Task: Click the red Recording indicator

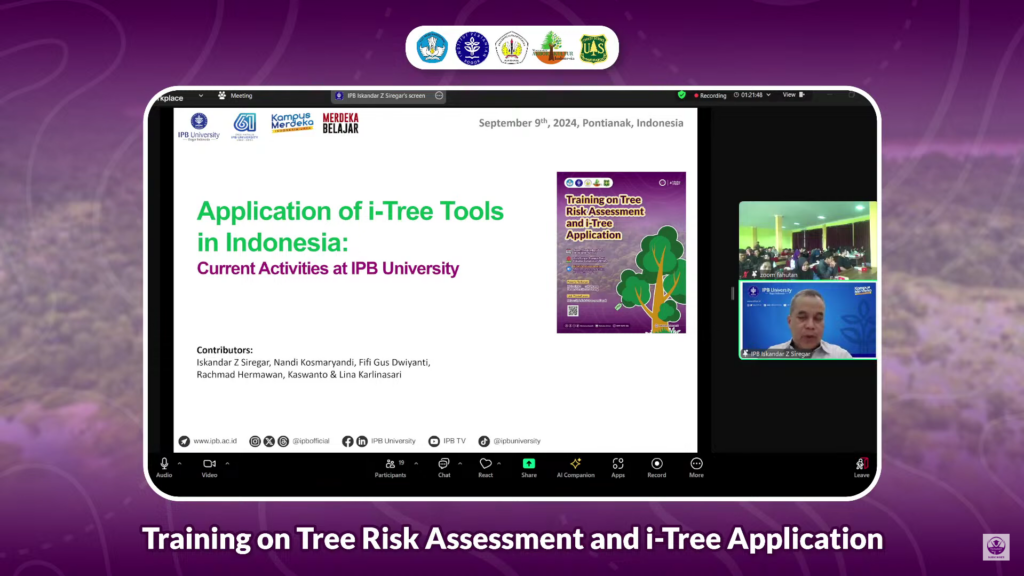Action: click(710, 95)
